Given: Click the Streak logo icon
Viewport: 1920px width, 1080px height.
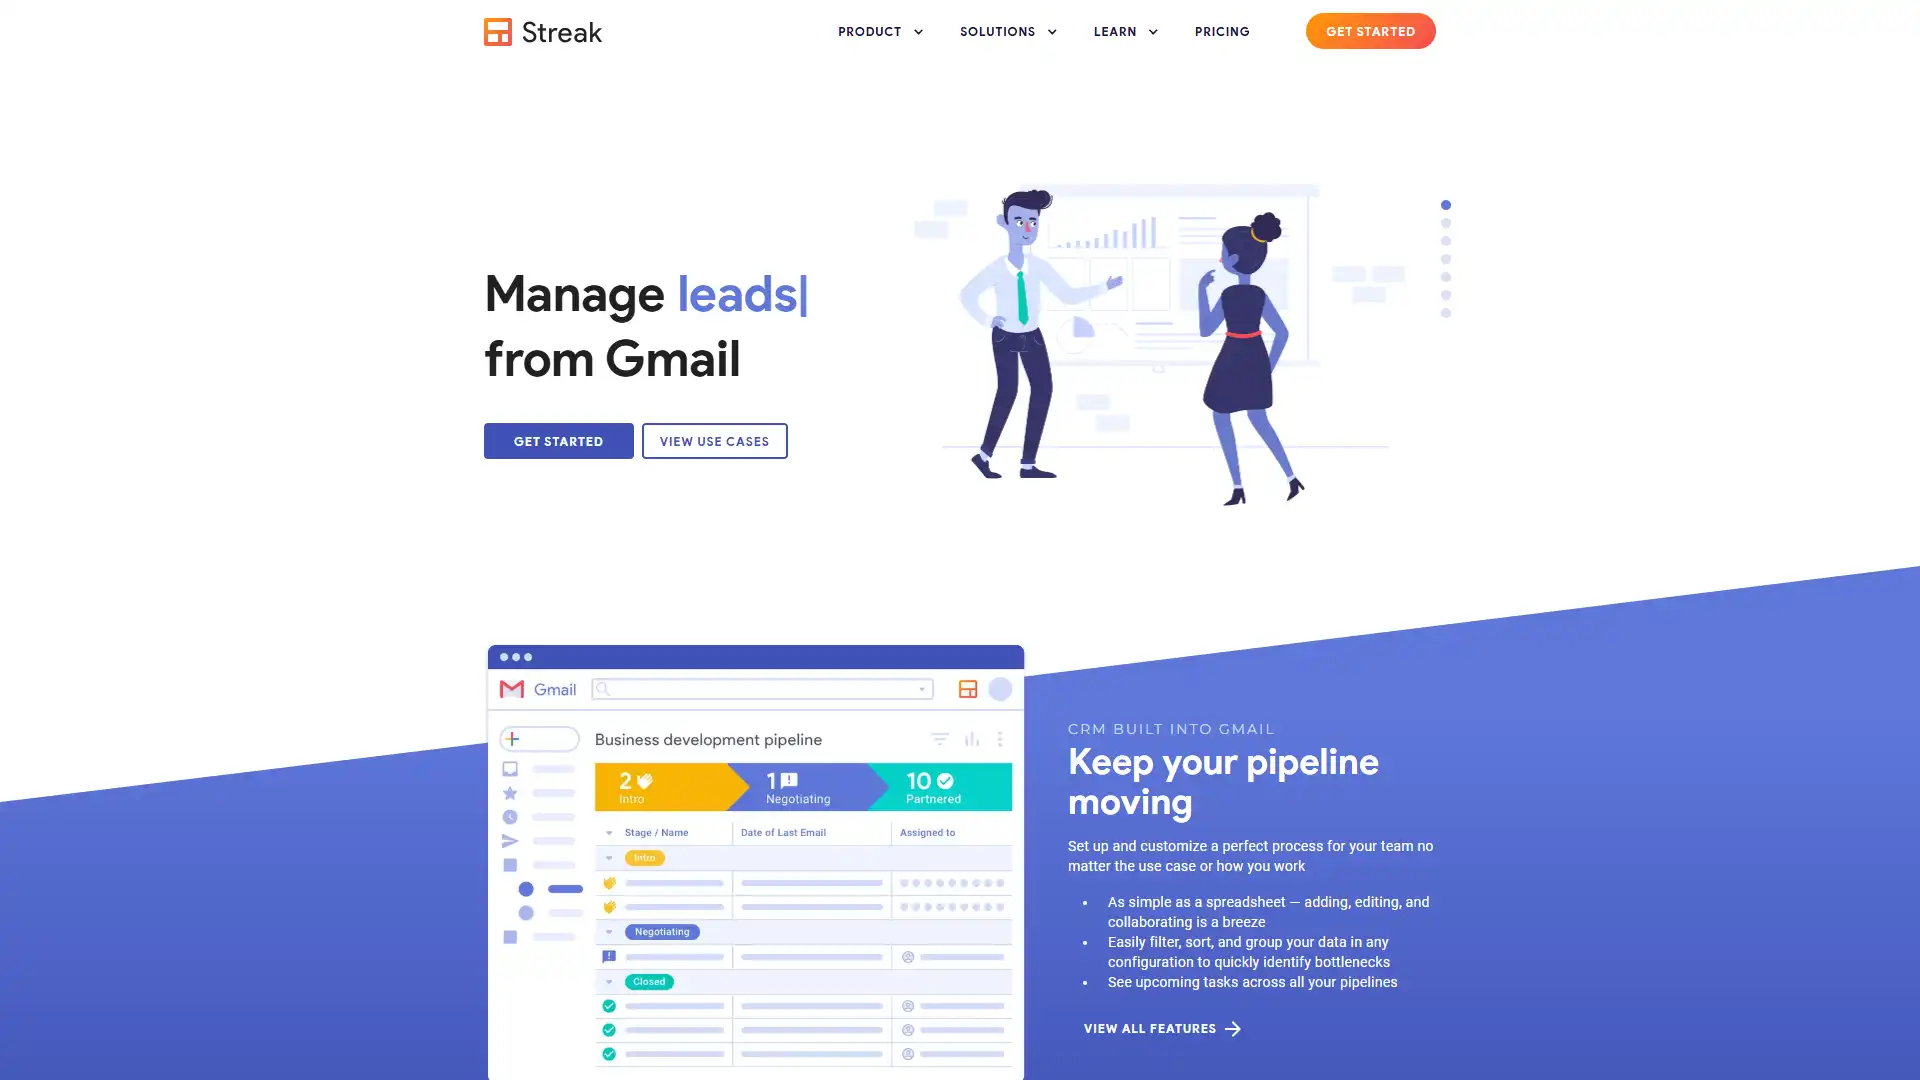Looking at the screenshot, I should point(498,32).
